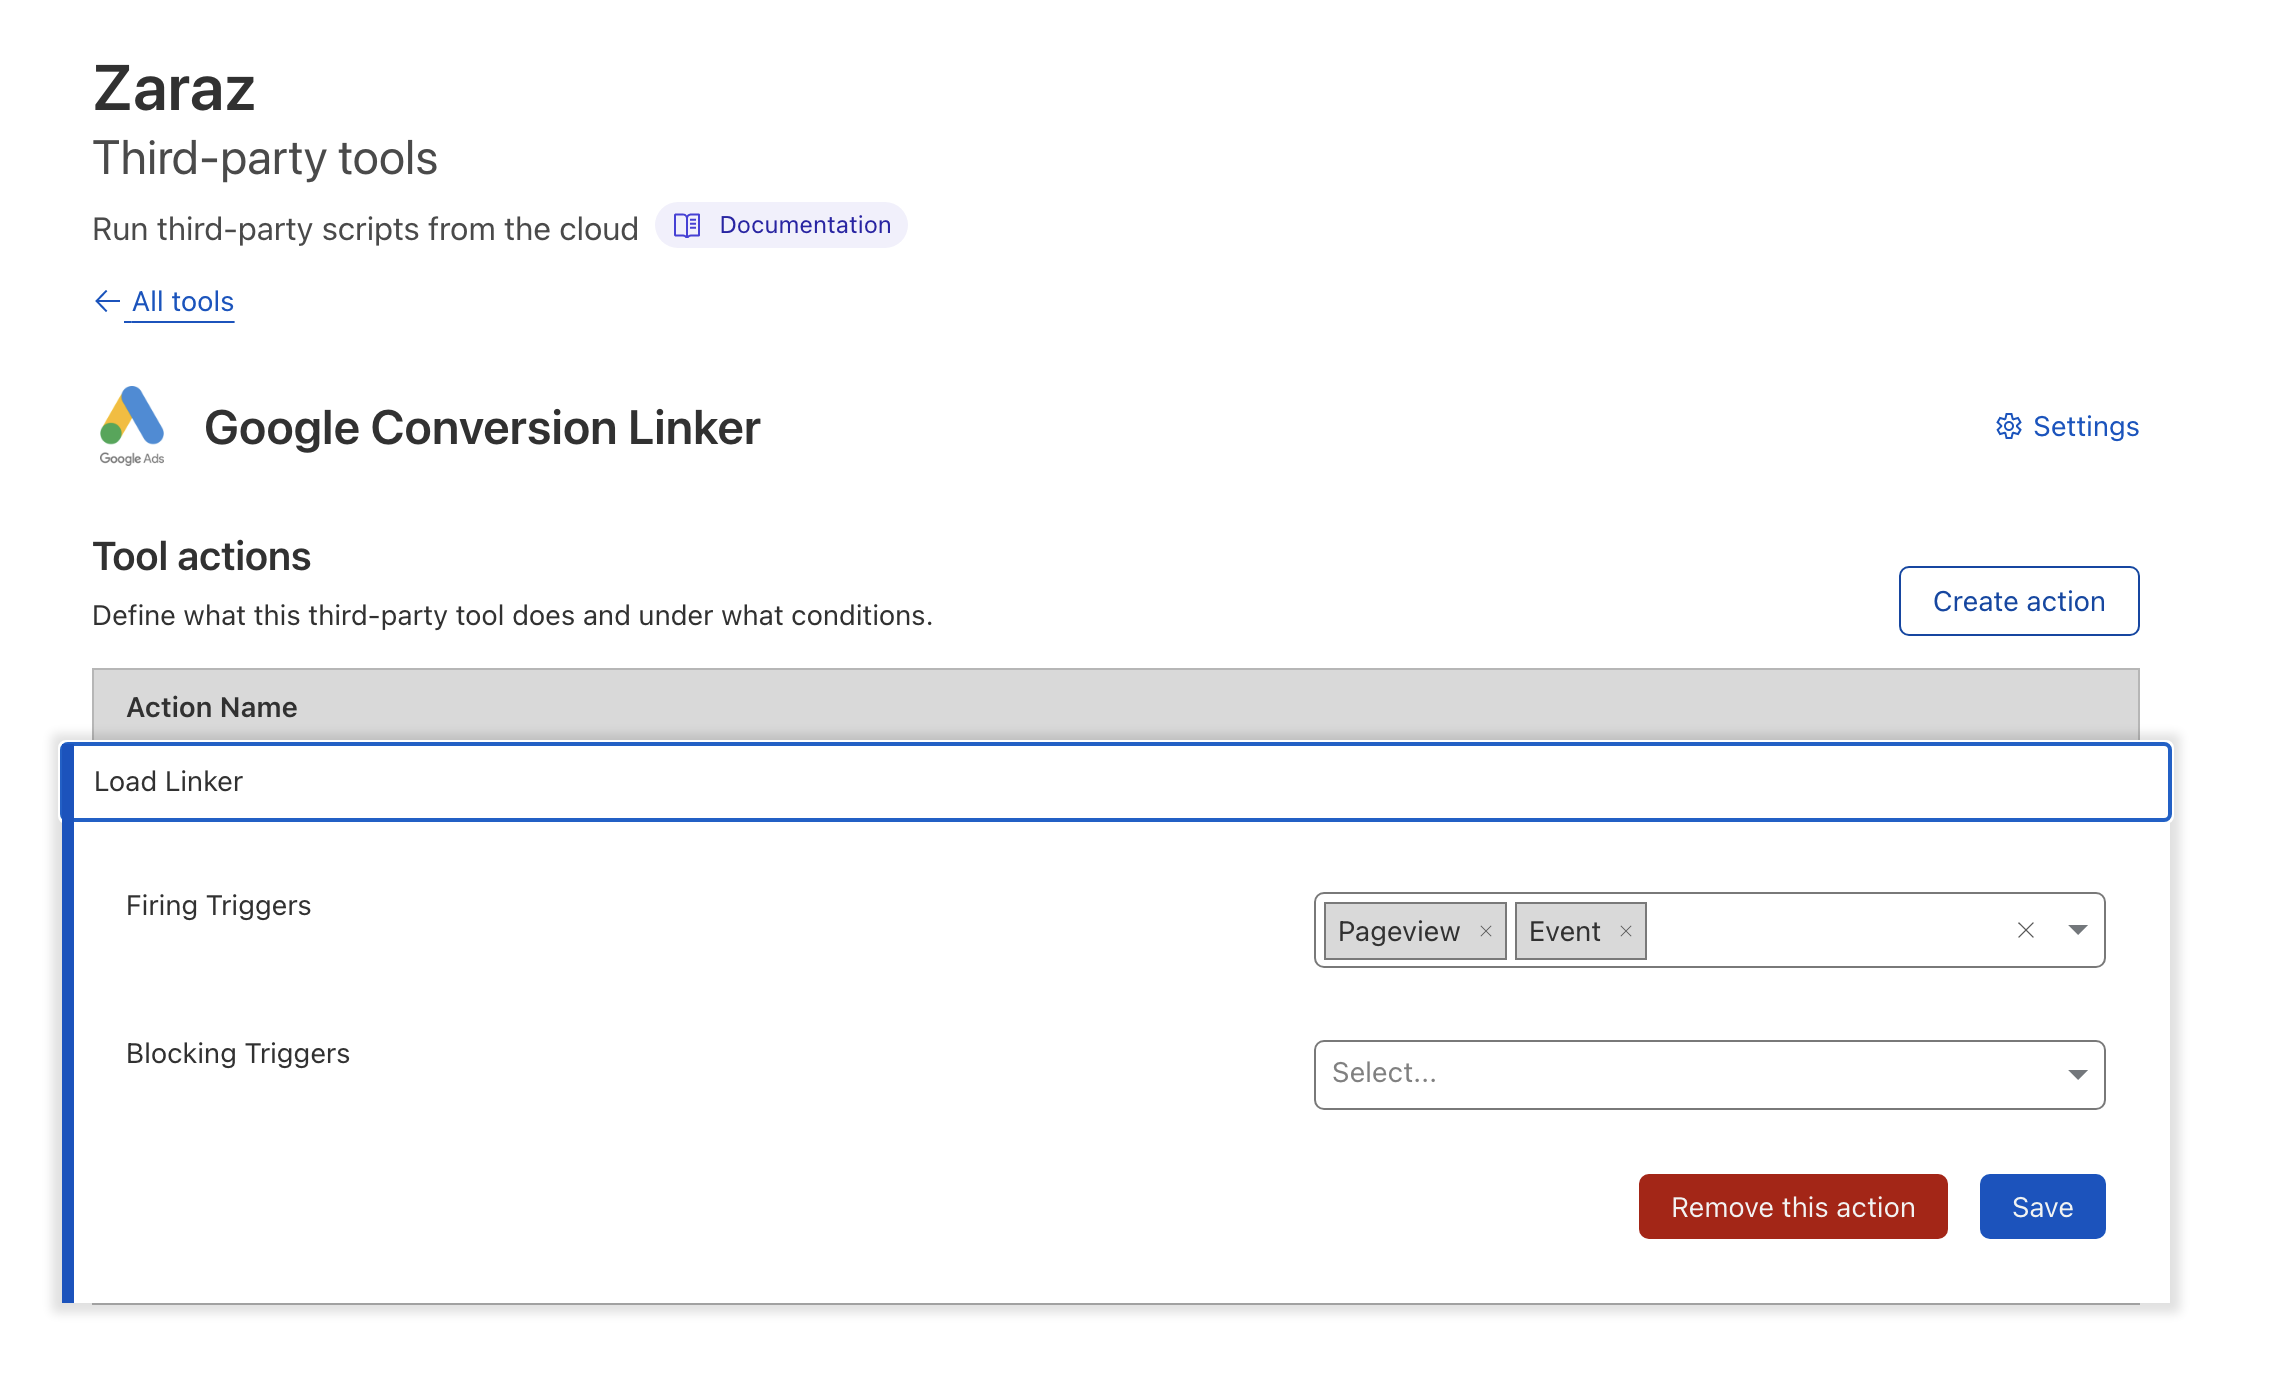This screenshot has width=2278, height=1394.
Task: Click the Tool actions heading
Action: pyautogui.click(x=201, y=556)
